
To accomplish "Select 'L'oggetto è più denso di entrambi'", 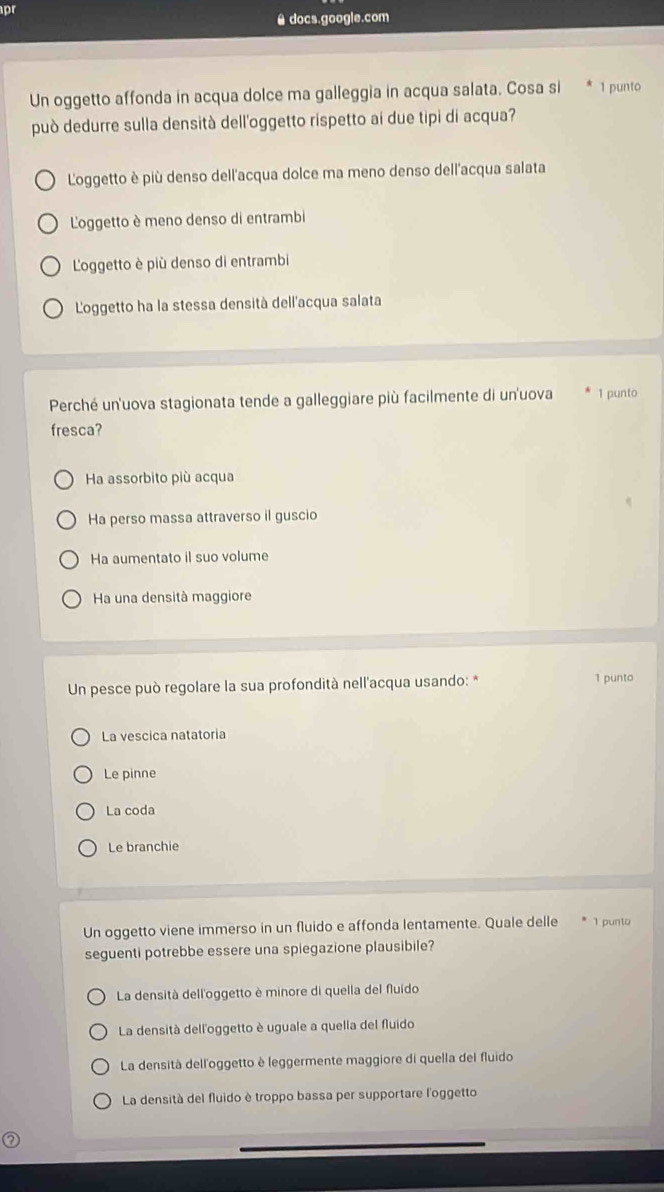I will pos(50,267).
